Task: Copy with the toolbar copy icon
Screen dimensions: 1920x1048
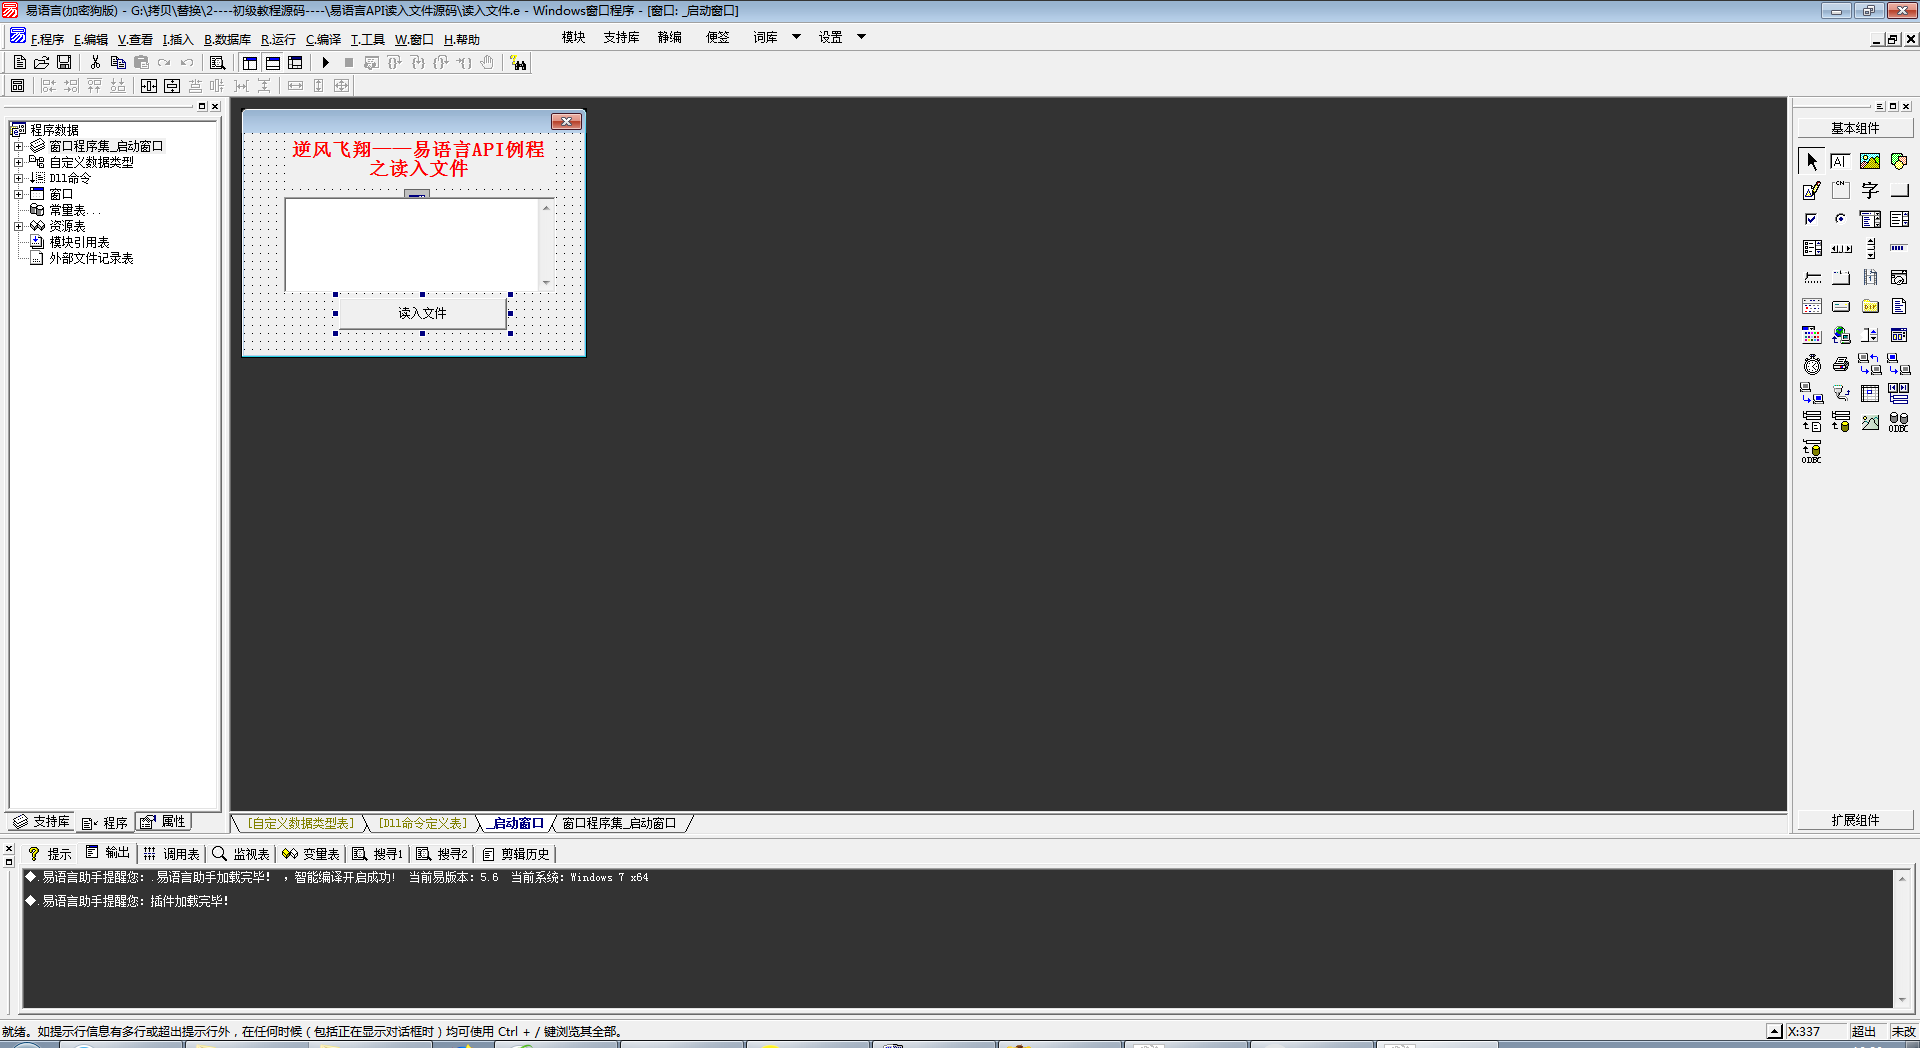Action: 118,62
